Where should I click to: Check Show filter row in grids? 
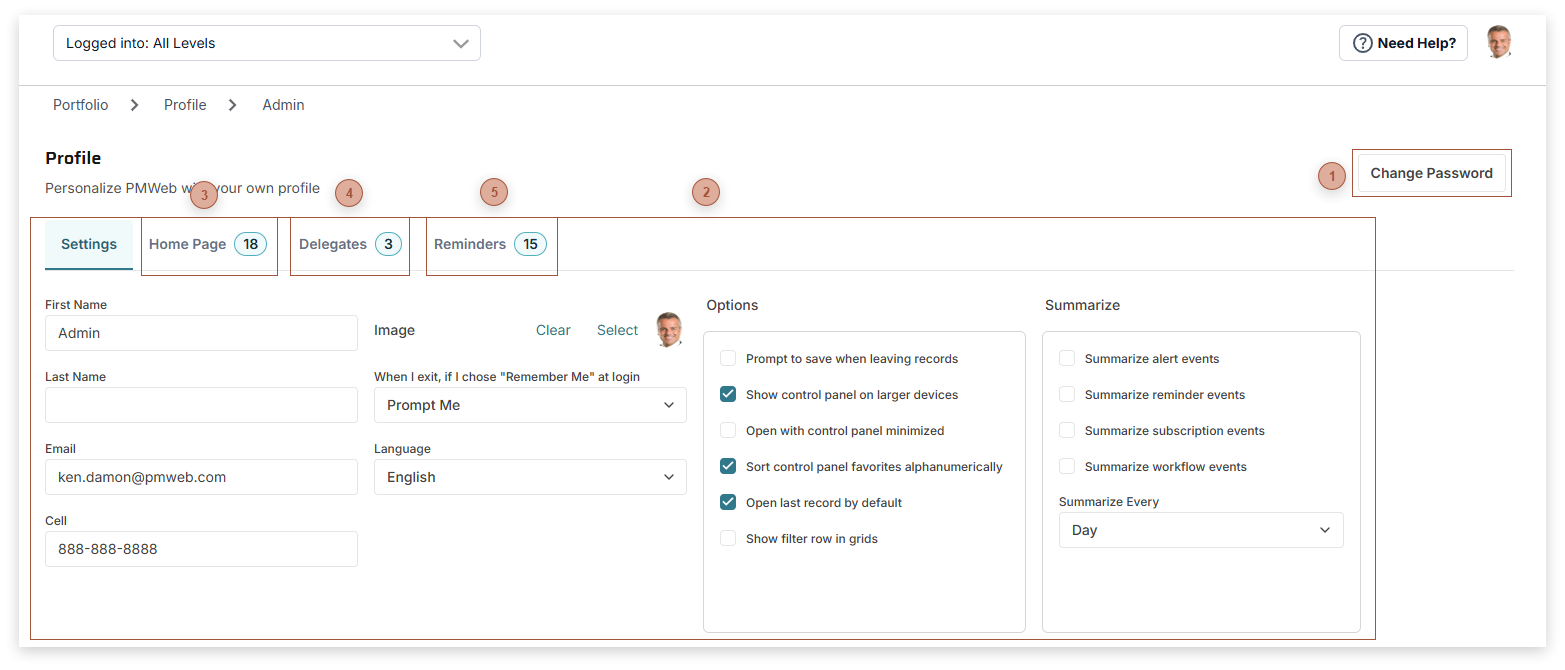[728, 539]
